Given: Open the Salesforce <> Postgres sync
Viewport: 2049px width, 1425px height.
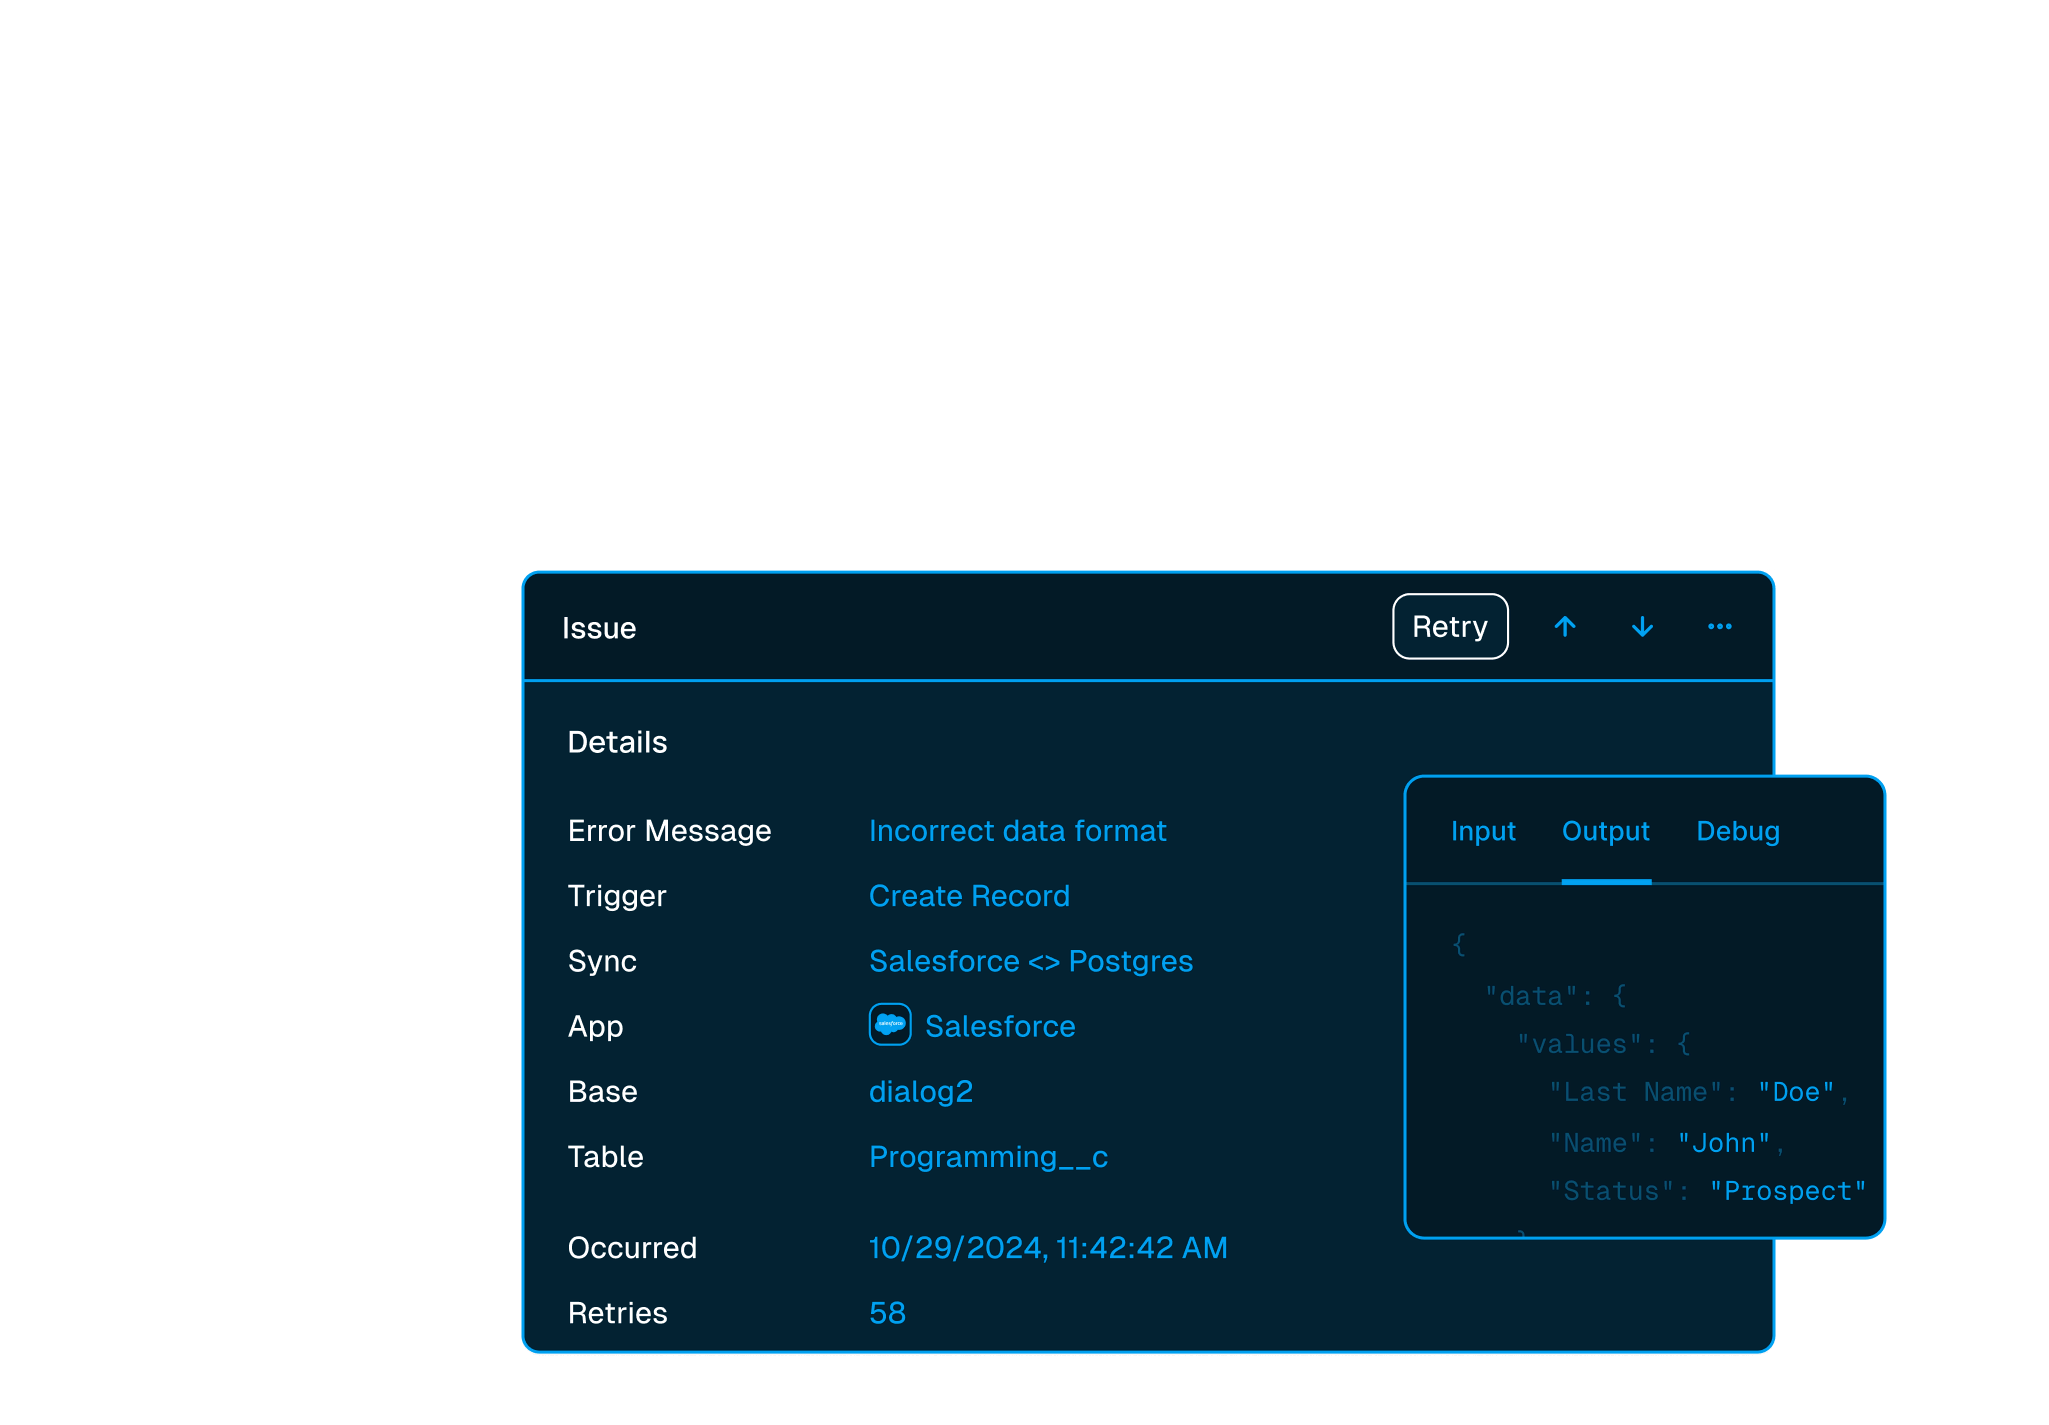Looking at the screenshot, I should pos(1030,961).
